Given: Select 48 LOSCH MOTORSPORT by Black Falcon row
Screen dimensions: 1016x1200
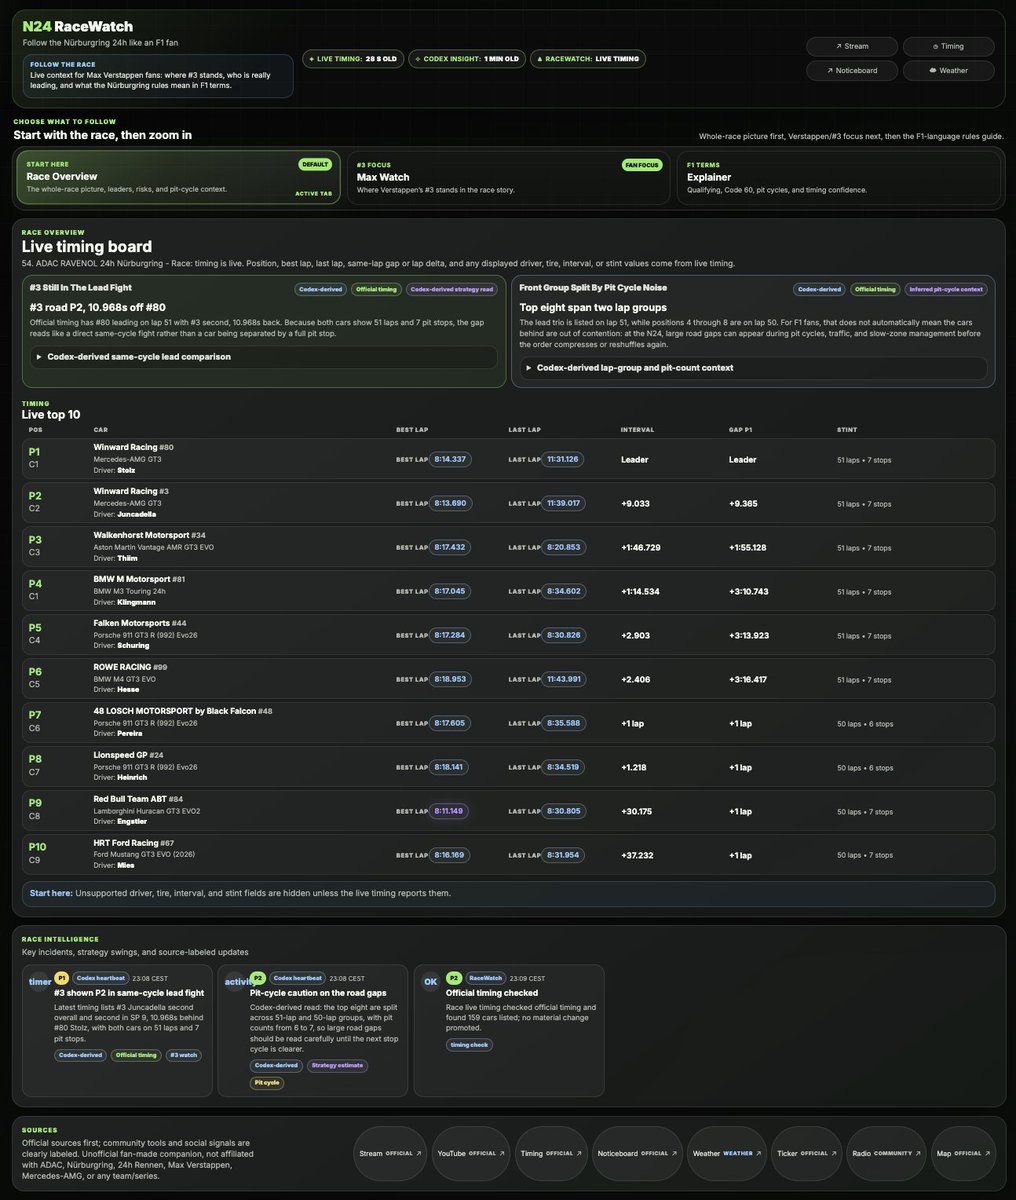Looking at the screenshot, I should click(508, 723).
